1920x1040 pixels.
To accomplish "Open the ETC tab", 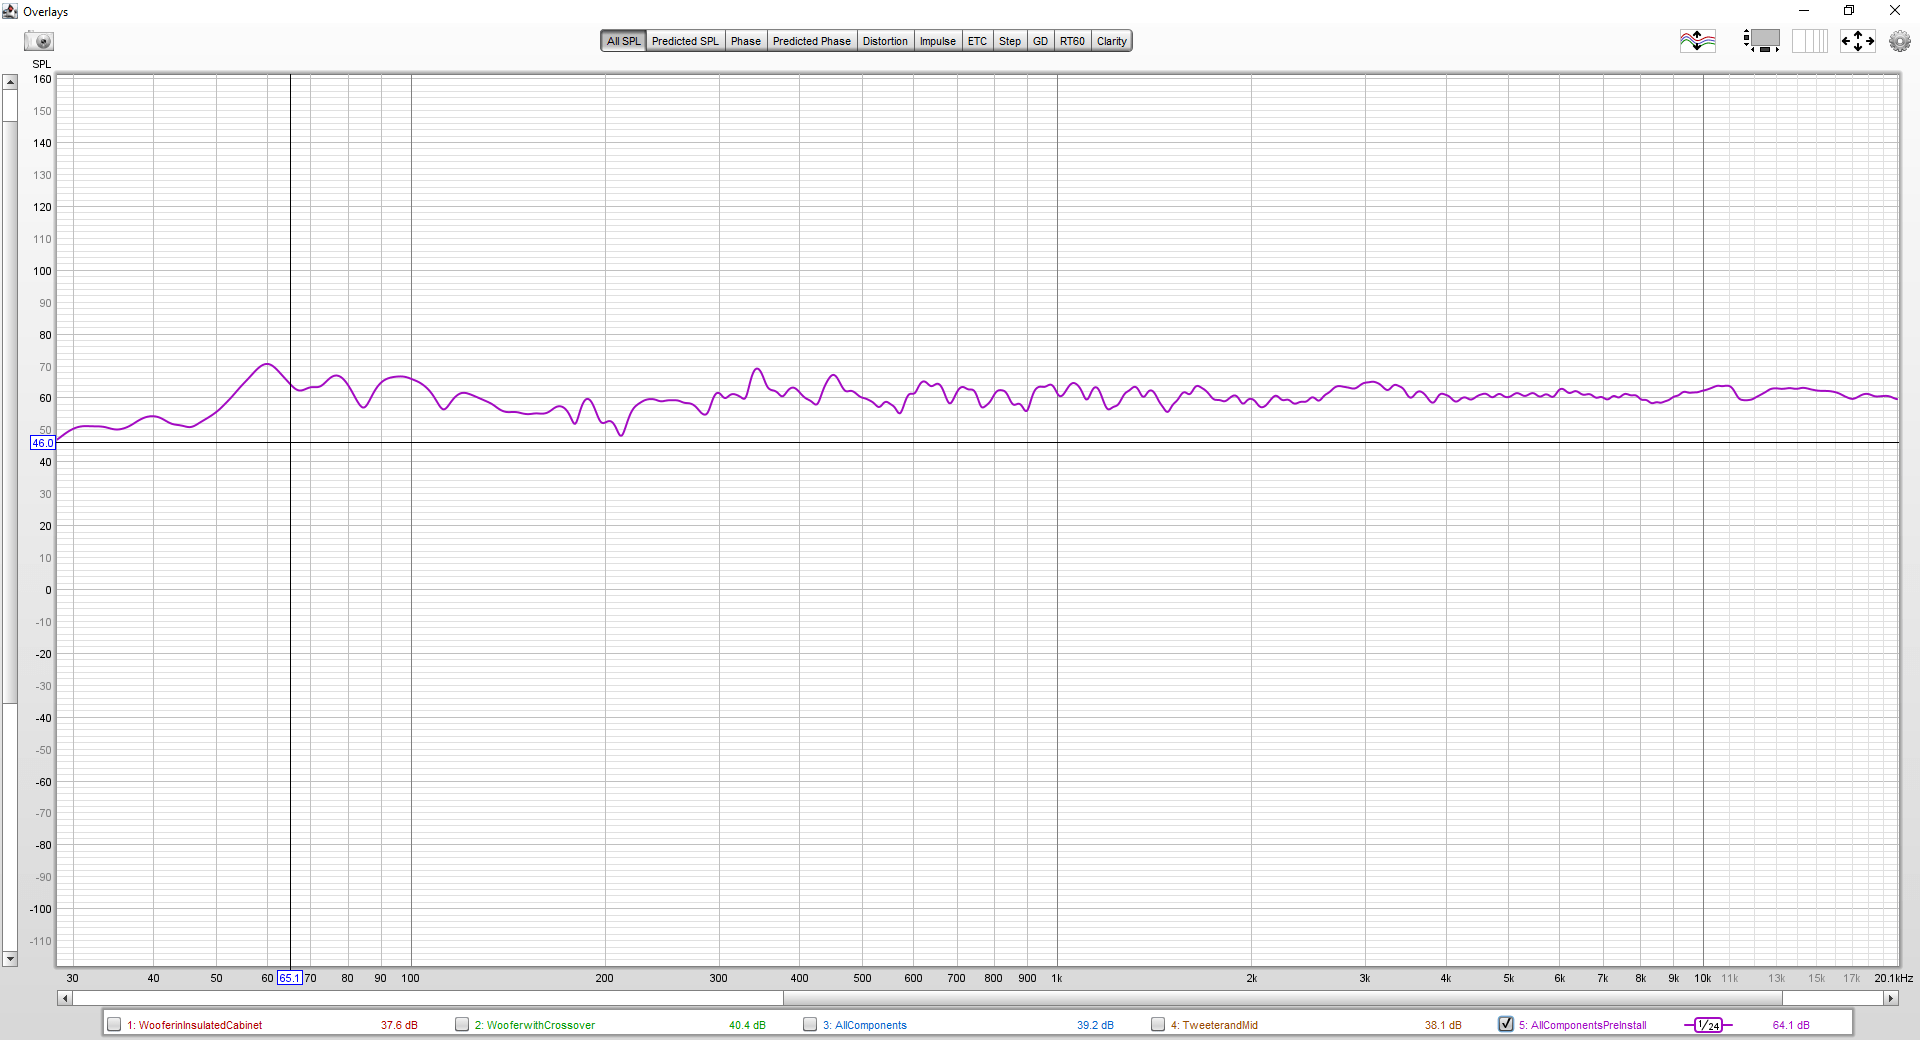I will tap(977, 41).
